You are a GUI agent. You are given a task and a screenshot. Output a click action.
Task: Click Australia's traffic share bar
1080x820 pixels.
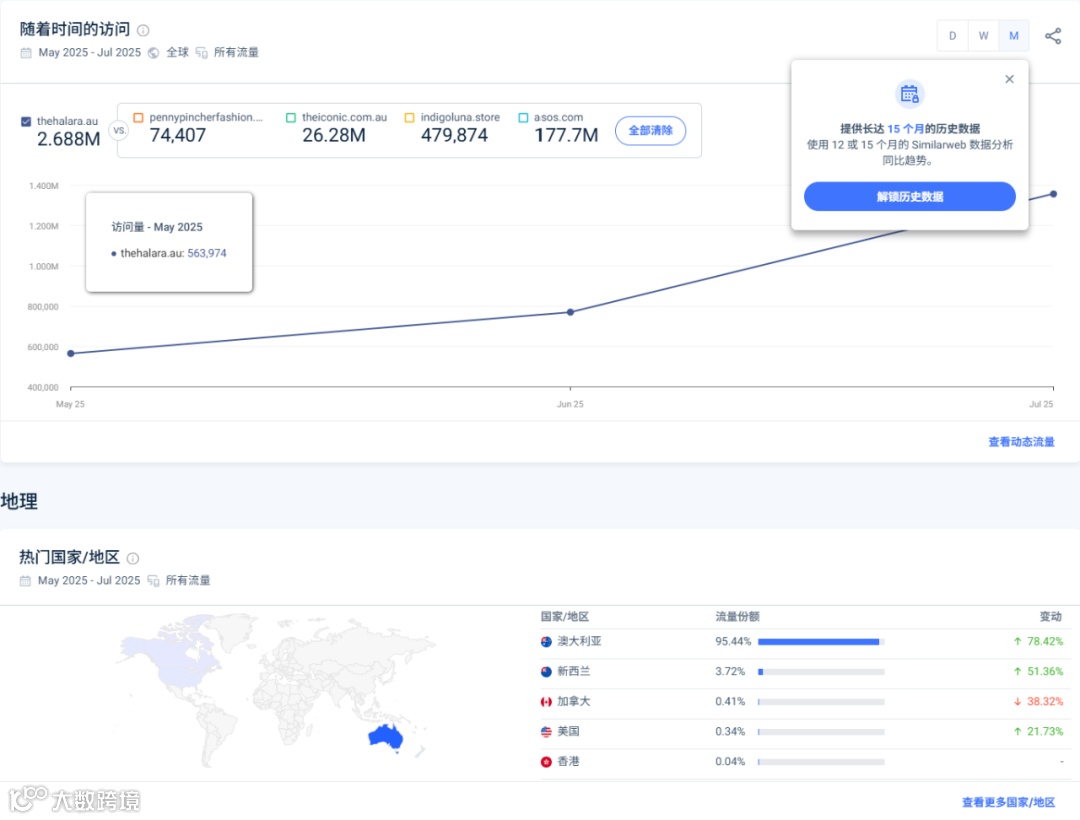click(821, 642)
